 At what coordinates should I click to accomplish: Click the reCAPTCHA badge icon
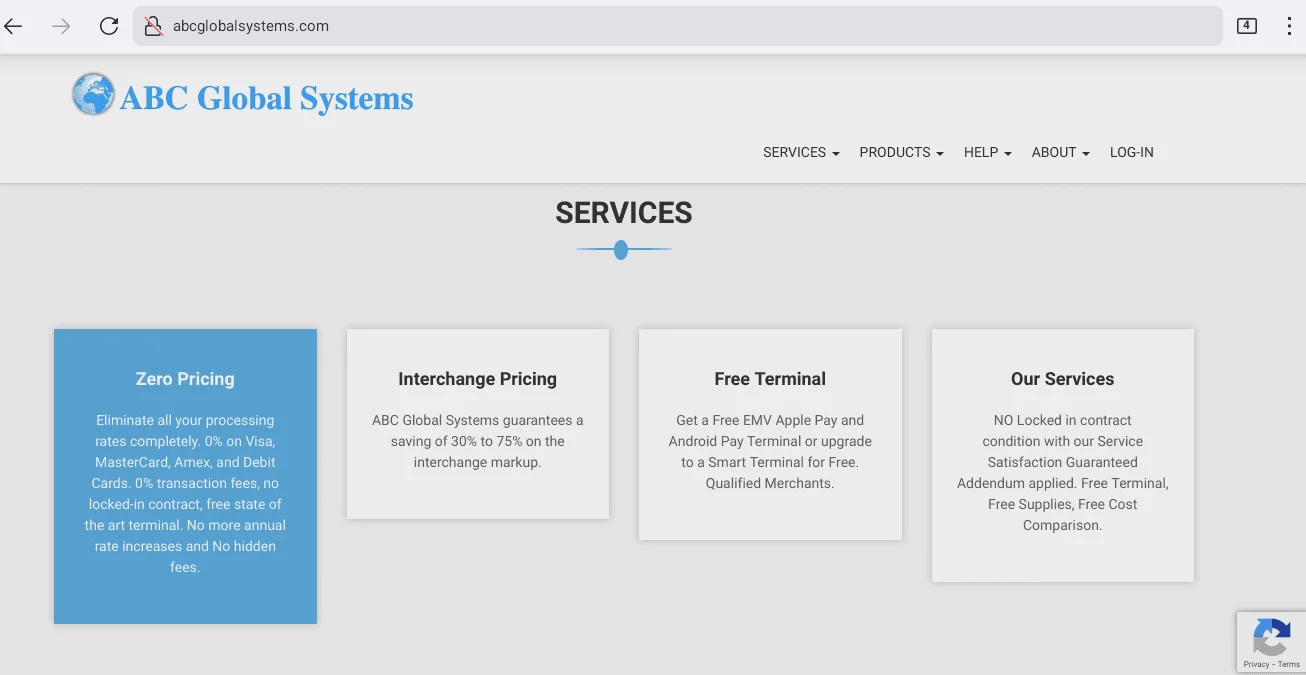point(1271,637)
